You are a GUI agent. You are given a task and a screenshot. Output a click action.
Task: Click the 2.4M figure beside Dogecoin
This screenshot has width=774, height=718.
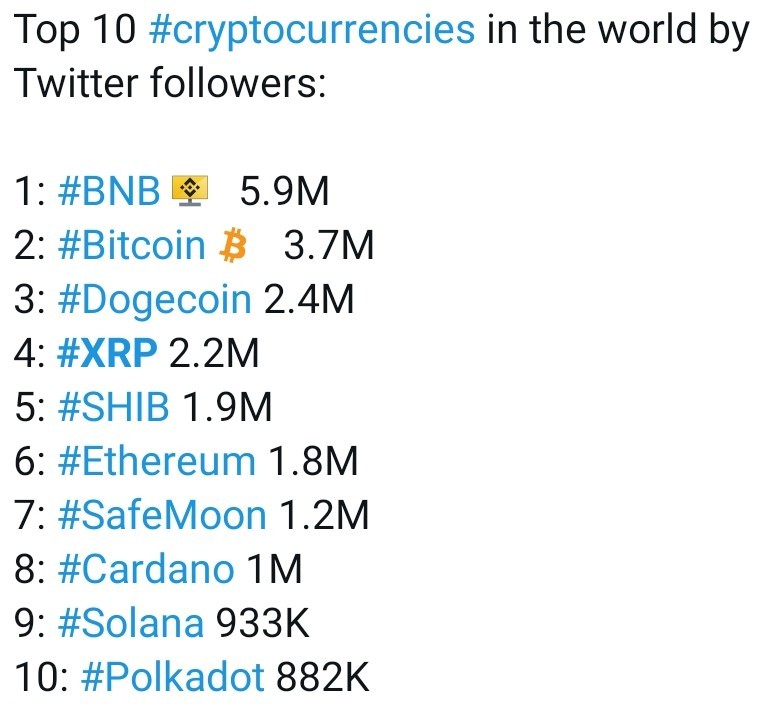[x=309, y=299]
